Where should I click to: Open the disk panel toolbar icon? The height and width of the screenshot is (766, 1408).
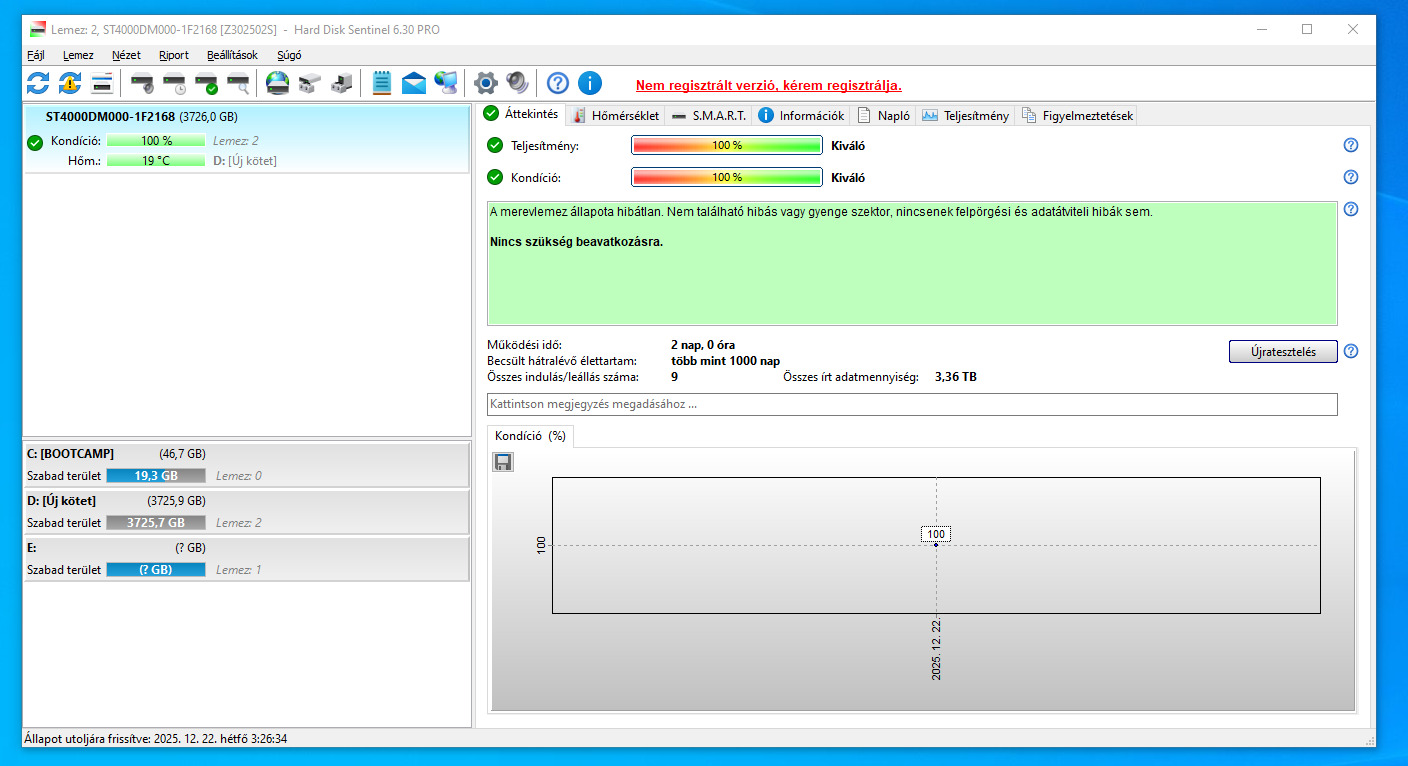[x=101, y=83]
